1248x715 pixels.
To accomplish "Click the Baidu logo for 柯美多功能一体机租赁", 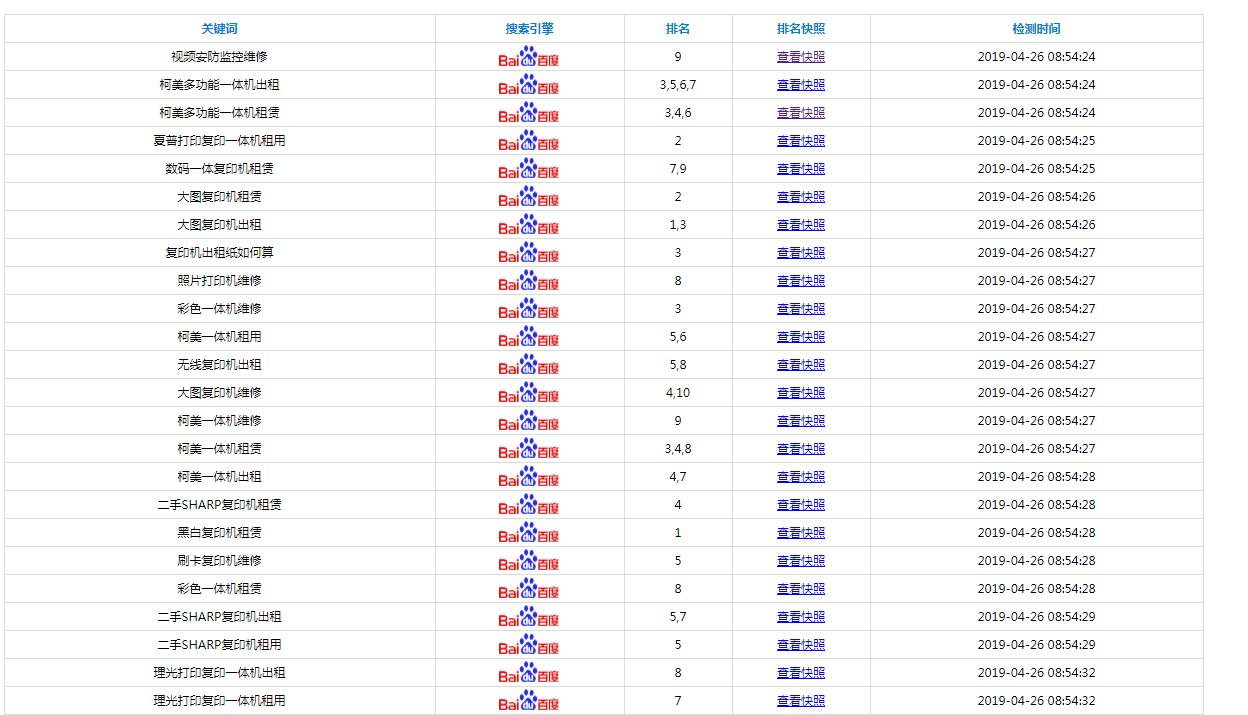I will click(529, 114).
